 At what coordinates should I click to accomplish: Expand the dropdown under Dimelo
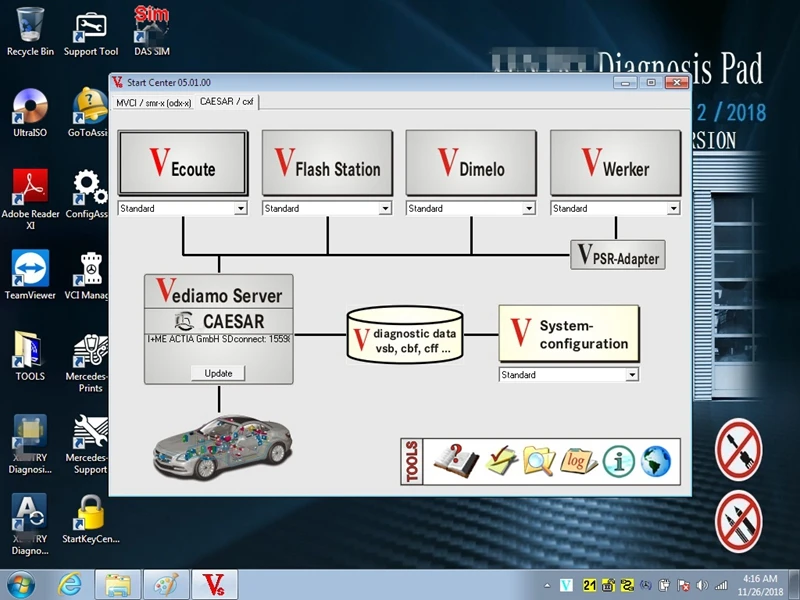[x=529, y=208]
